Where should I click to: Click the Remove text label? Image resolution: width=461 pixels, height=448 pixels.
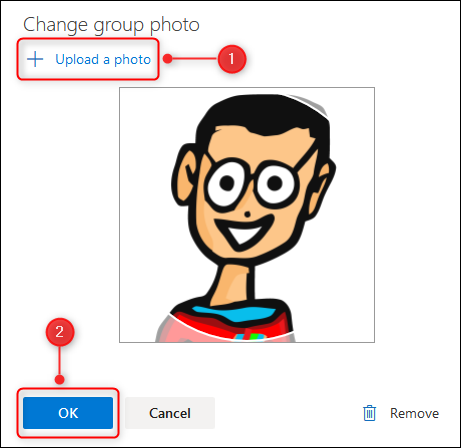click(x=414, y=413)
